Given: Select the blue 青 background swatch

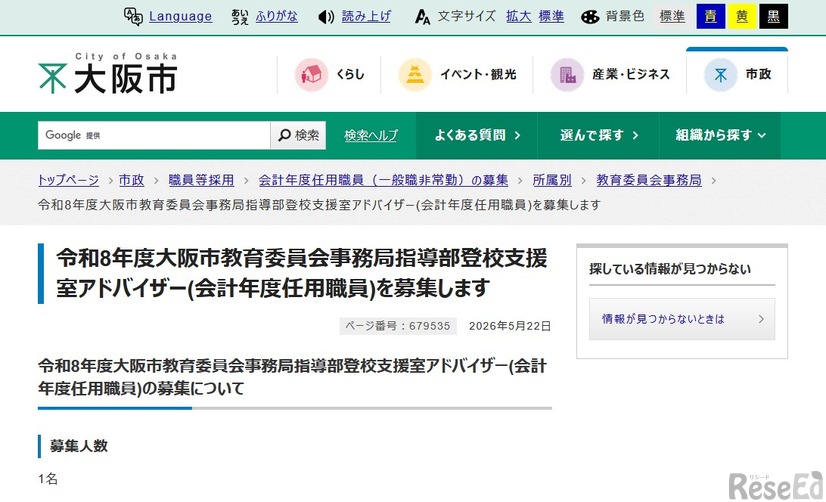Looking at the screenshot, I should click(711, 16).
